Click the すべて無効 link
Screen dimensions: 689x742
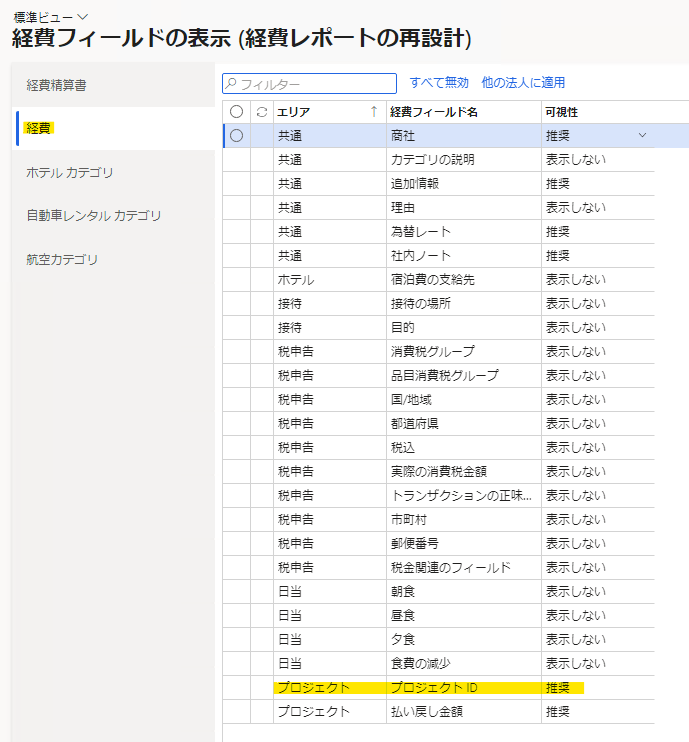click(439, 83)
